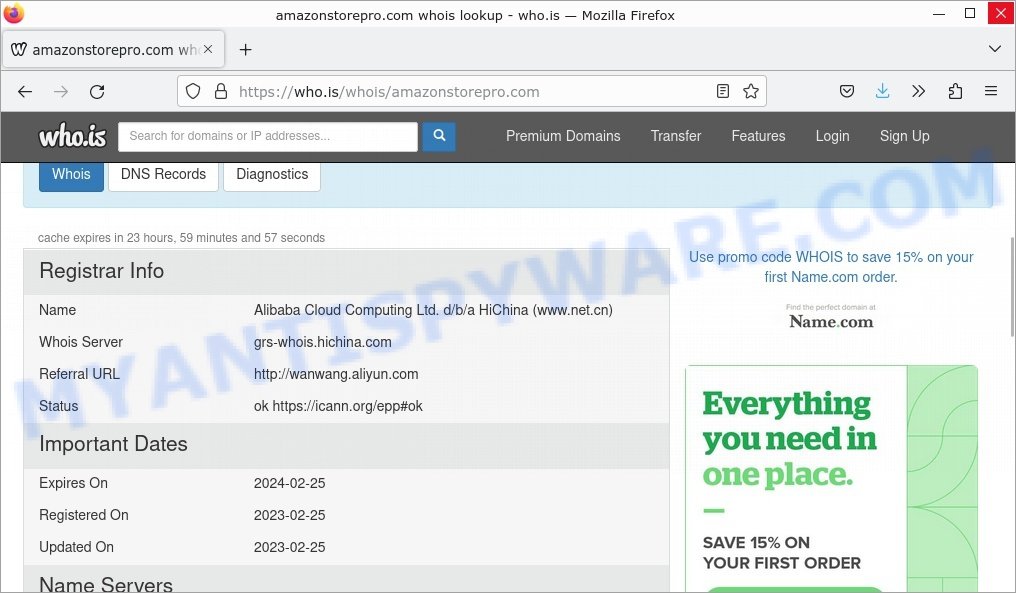This screenshot has height=593, width=1016.
Task: Click the status ok https://icann.org/epp#ok text
Action: 338,406
